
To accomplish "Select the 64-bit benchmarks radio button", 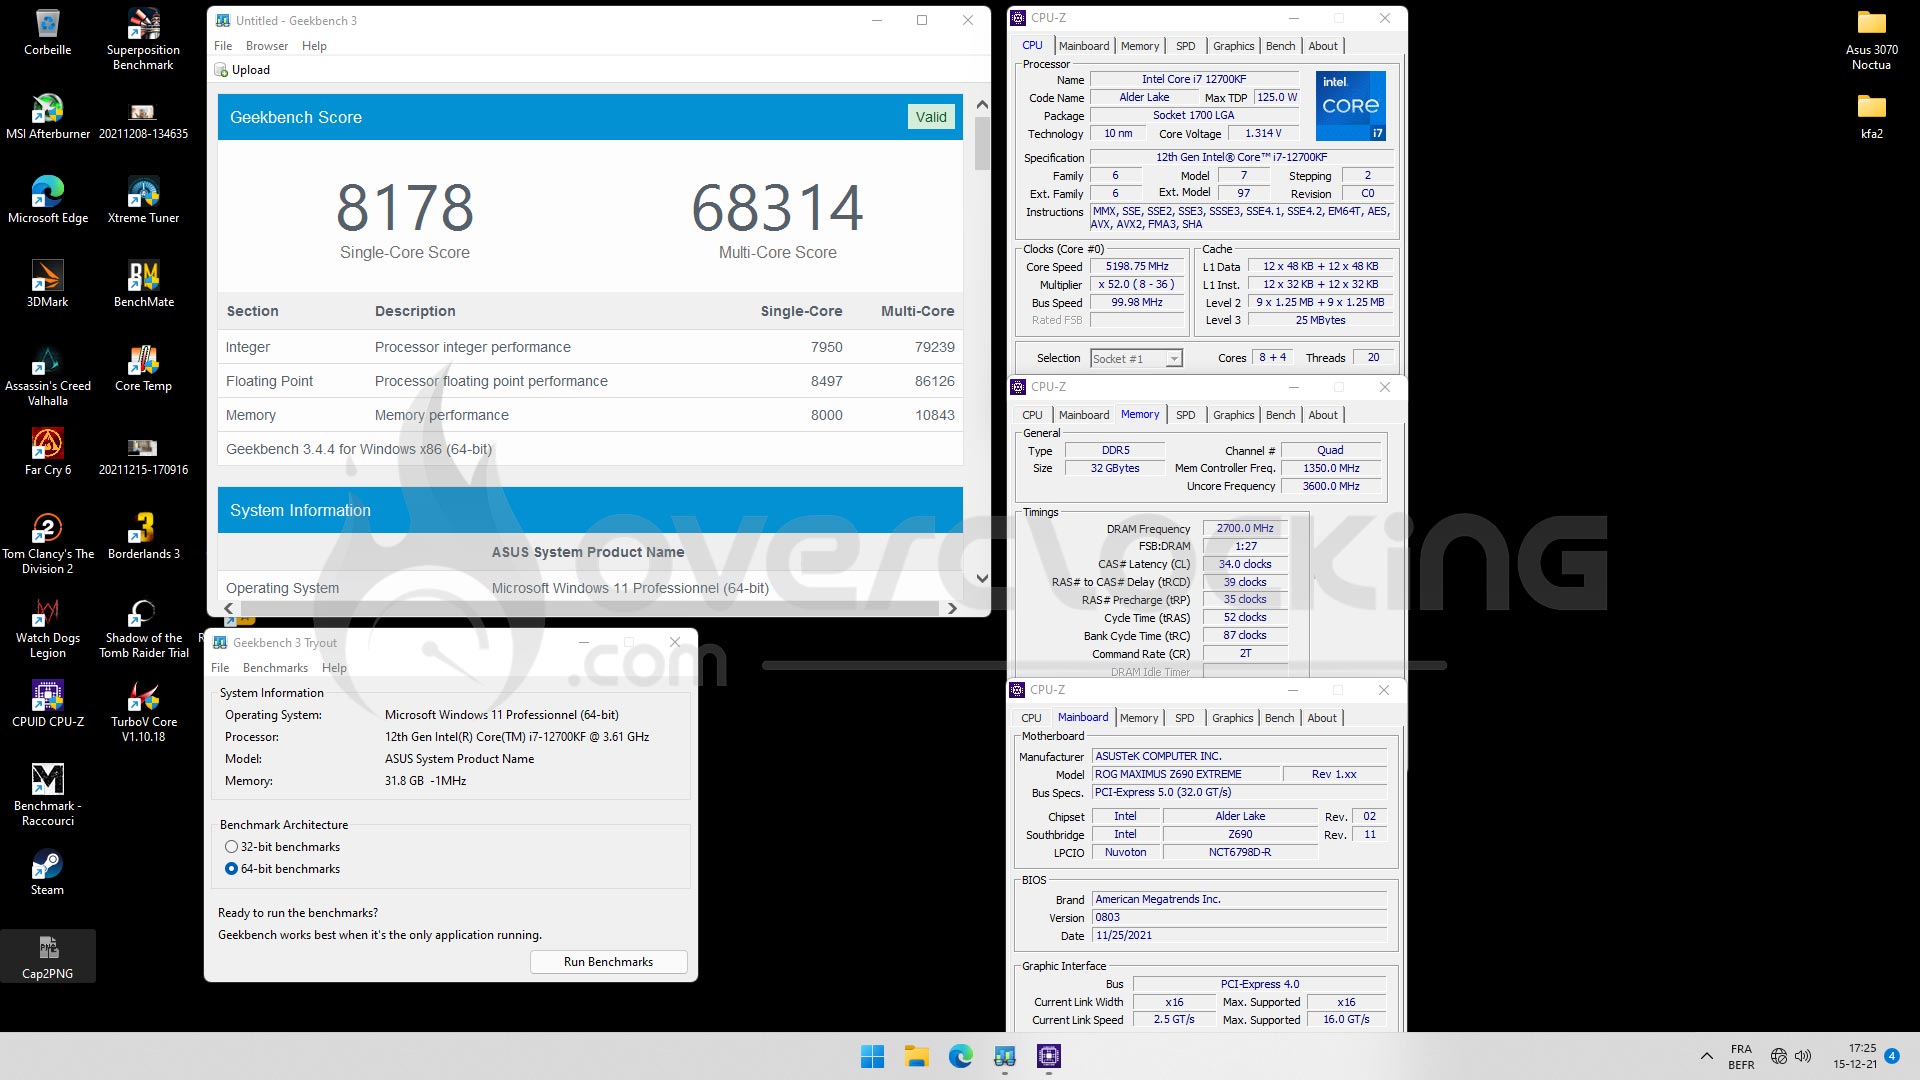I will (231, 869).
